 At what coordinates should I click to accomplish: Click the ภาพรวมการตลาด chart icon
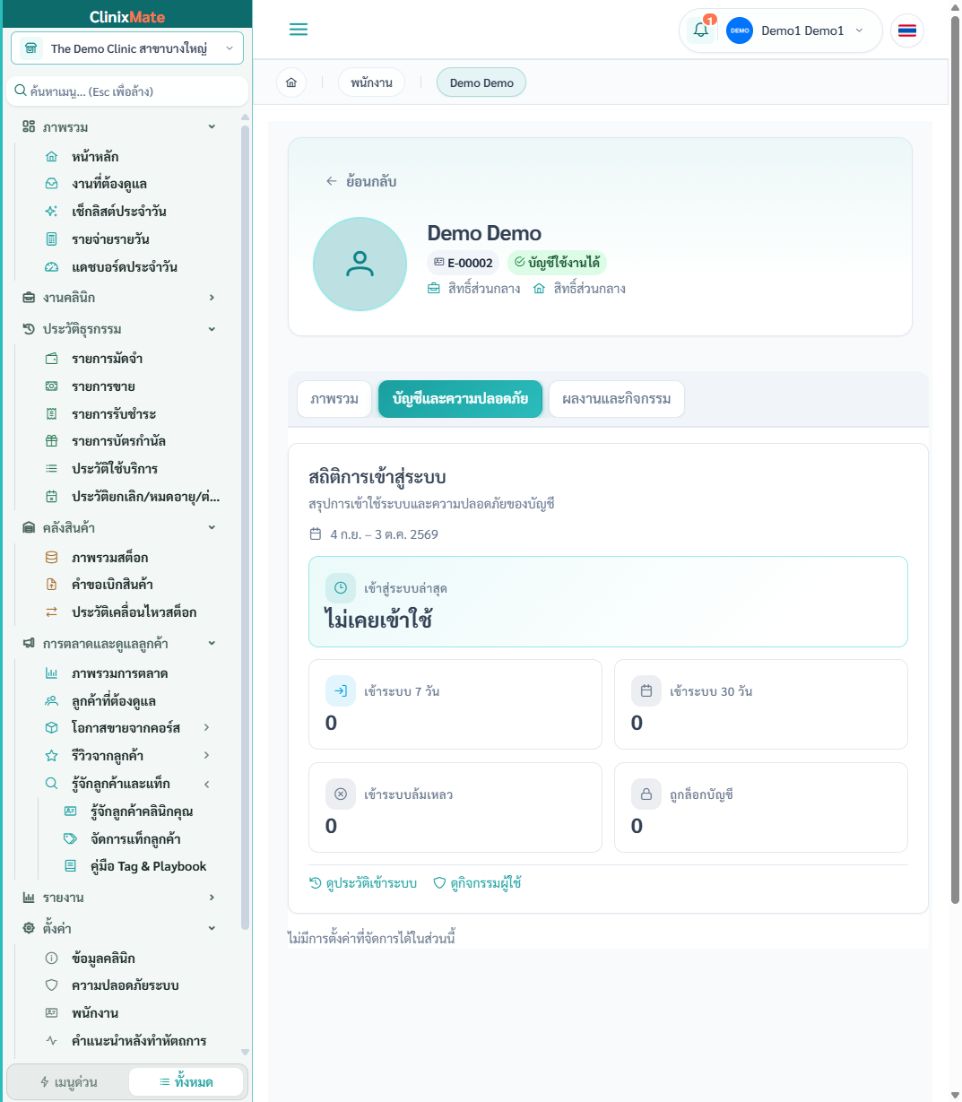(x=51, y=673)
